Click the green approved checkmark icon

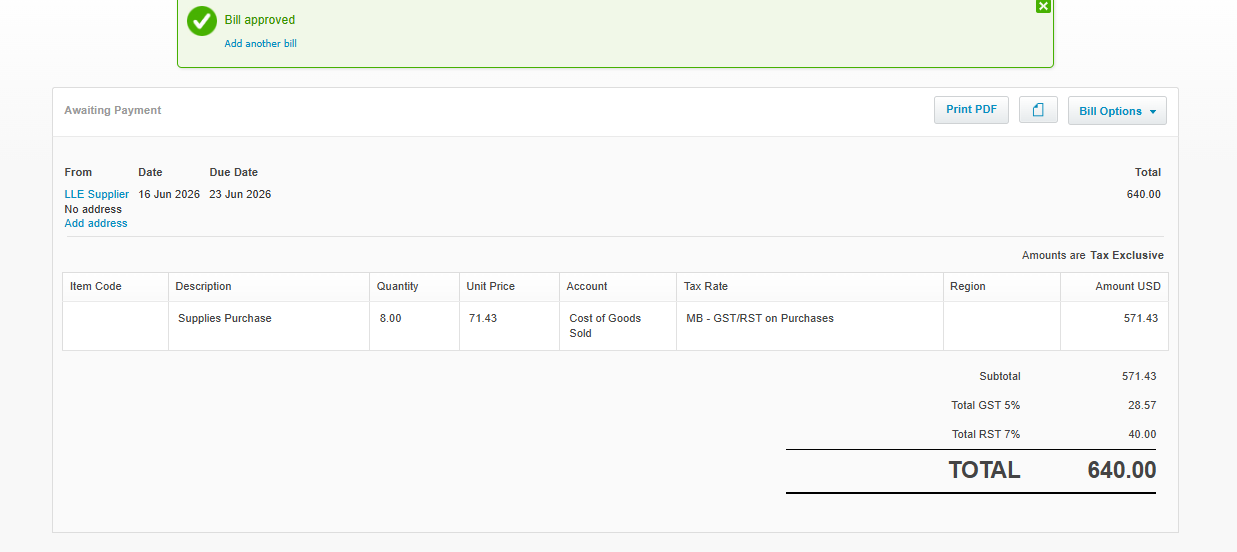202,20
